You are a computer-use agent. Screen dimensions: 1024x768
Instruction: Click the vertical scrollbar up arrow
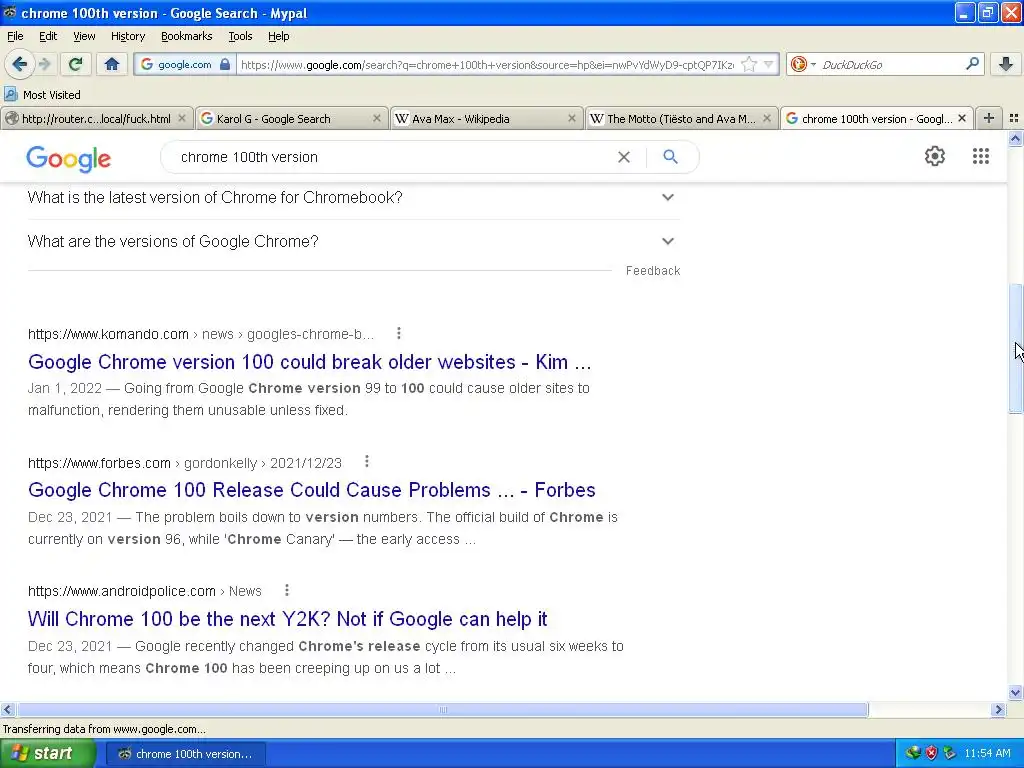[x=1015, y=138]
